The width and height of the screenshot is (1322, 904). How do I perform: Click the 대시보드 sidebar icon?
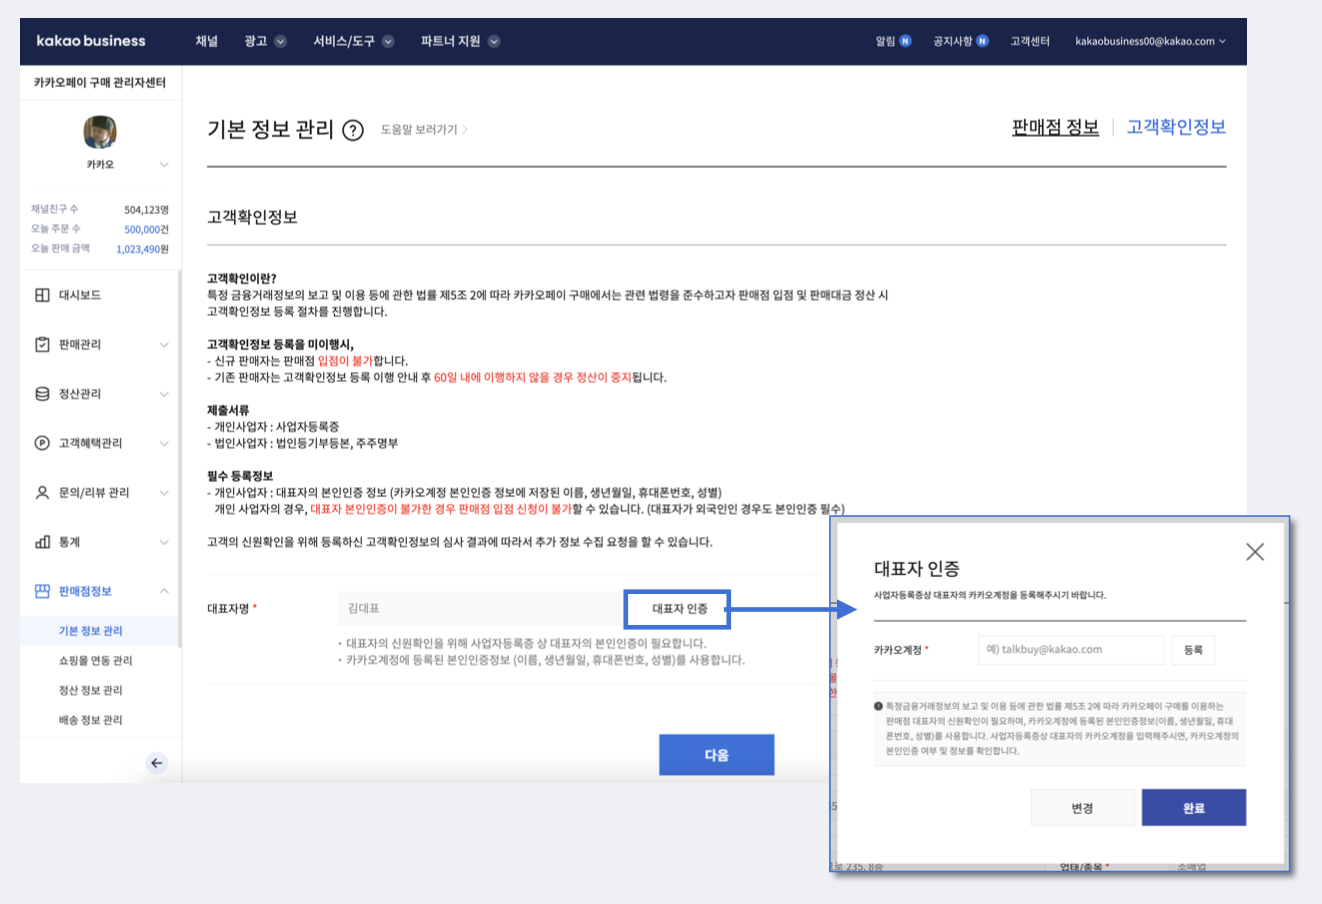42,295
